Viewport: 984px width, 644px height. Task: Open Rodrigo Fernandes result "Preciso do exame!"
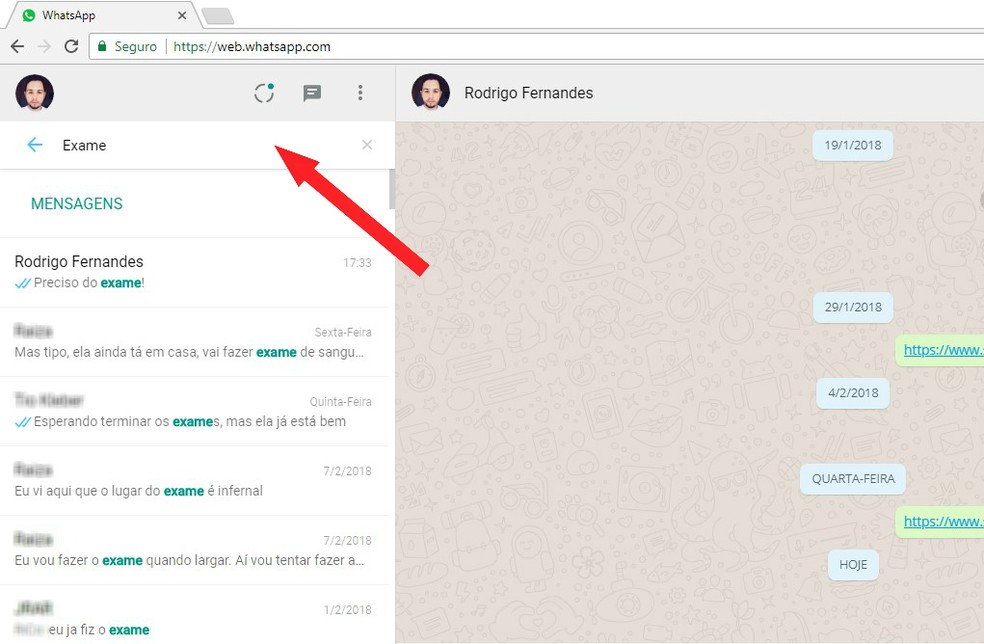[194, 272]
